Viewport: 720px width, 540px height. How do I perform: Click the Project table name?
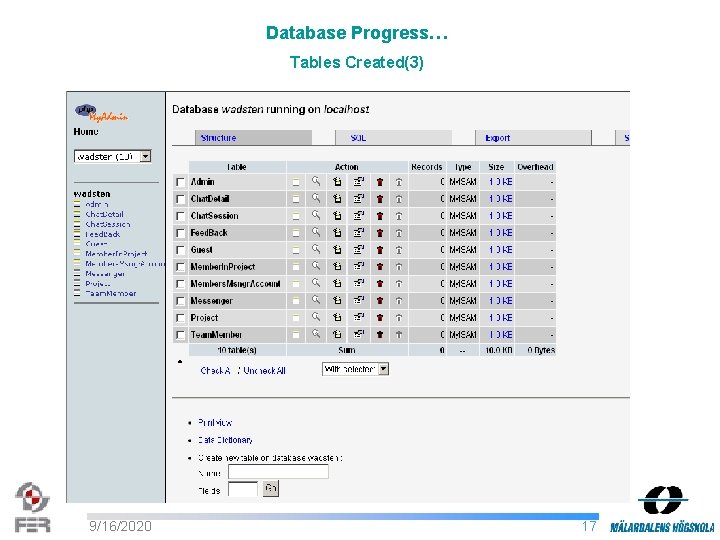[x=204, y=318]
